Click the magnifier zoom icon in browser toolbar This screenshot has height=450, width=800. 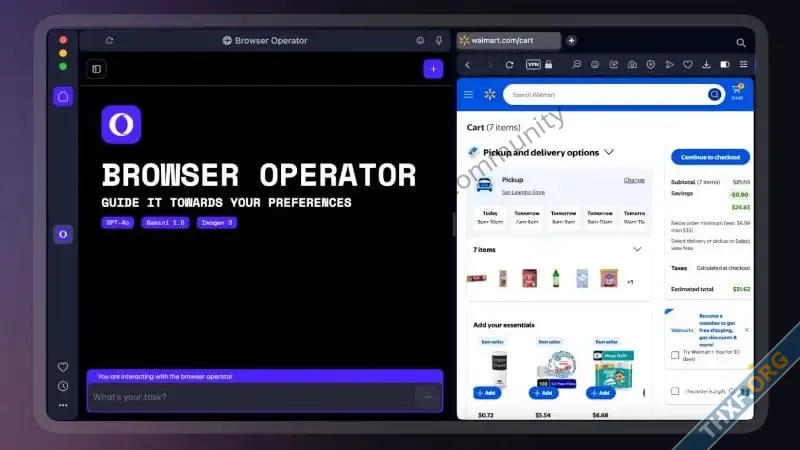pos(576,65)
